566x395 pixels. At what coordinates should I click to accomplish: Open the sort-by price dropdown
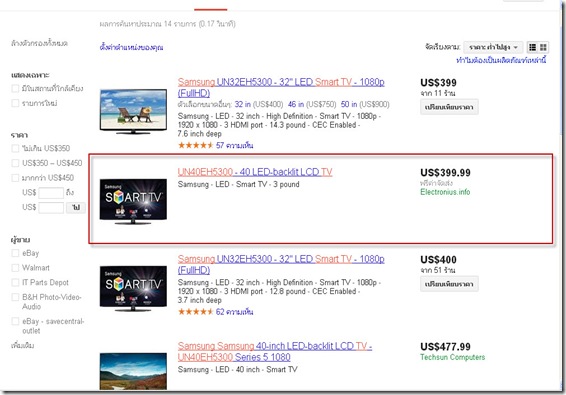493,47
